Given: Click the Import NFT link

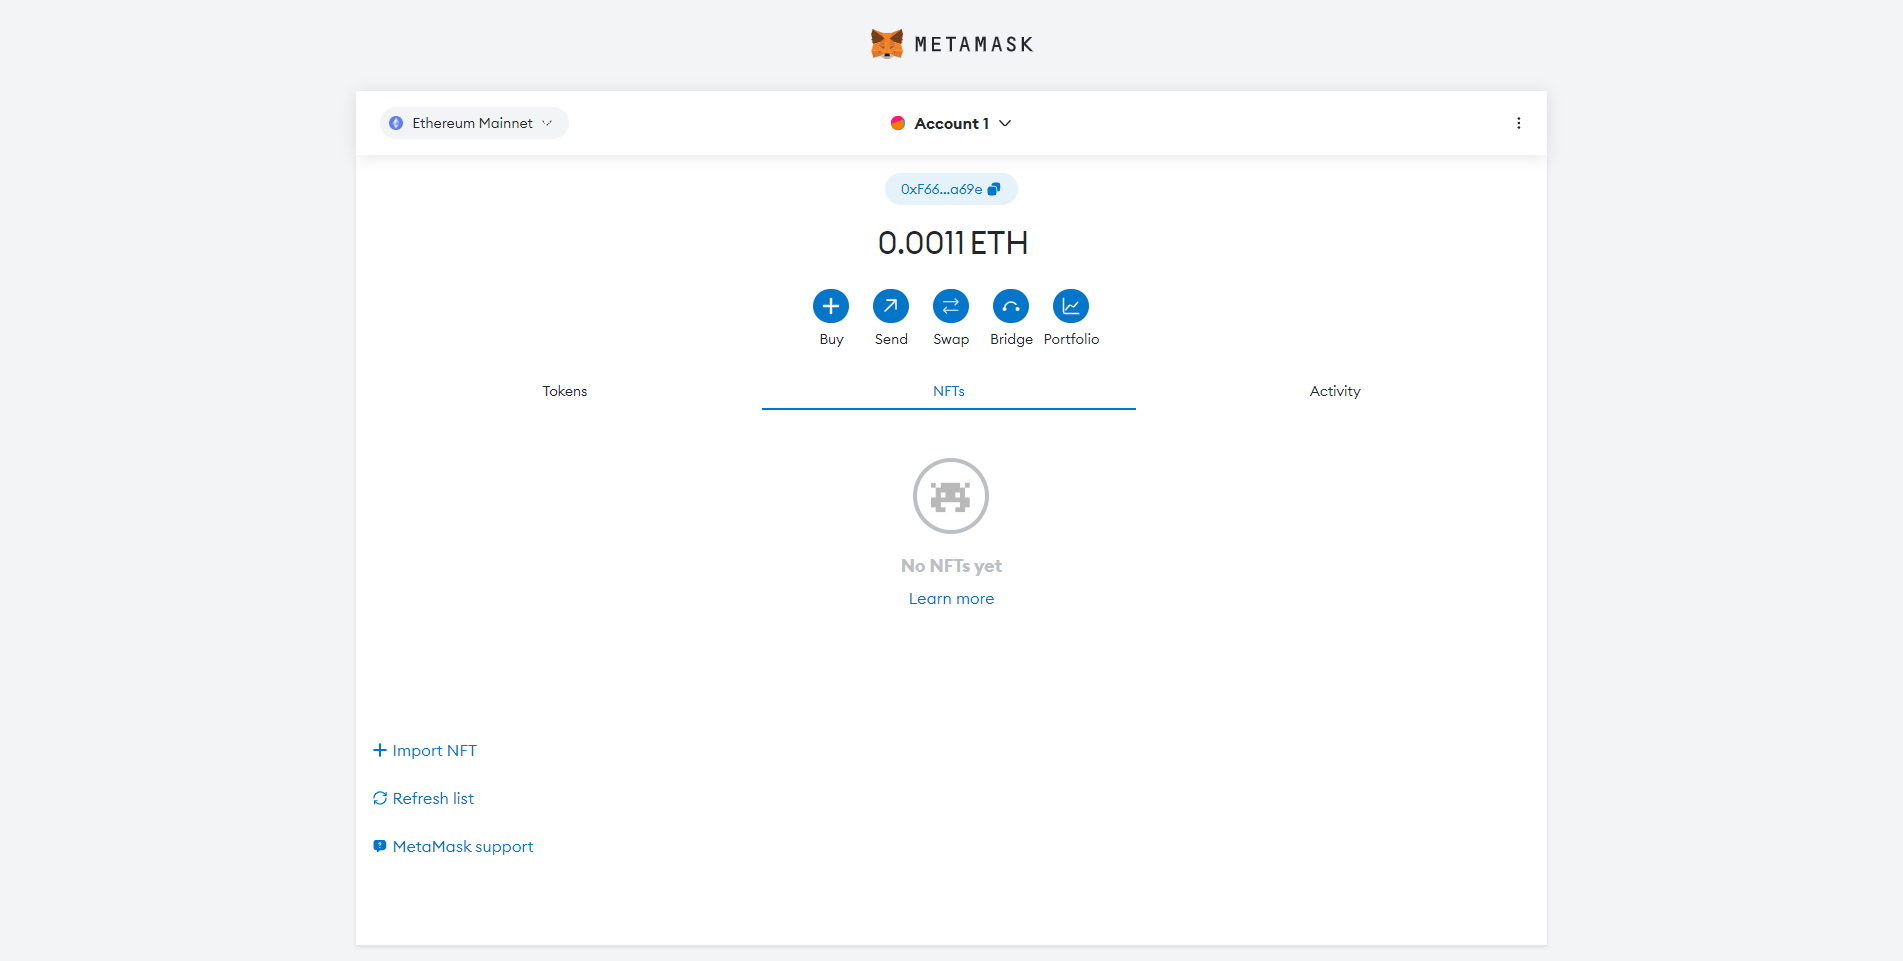Looking at the screenshot, I should coord(425,751).
